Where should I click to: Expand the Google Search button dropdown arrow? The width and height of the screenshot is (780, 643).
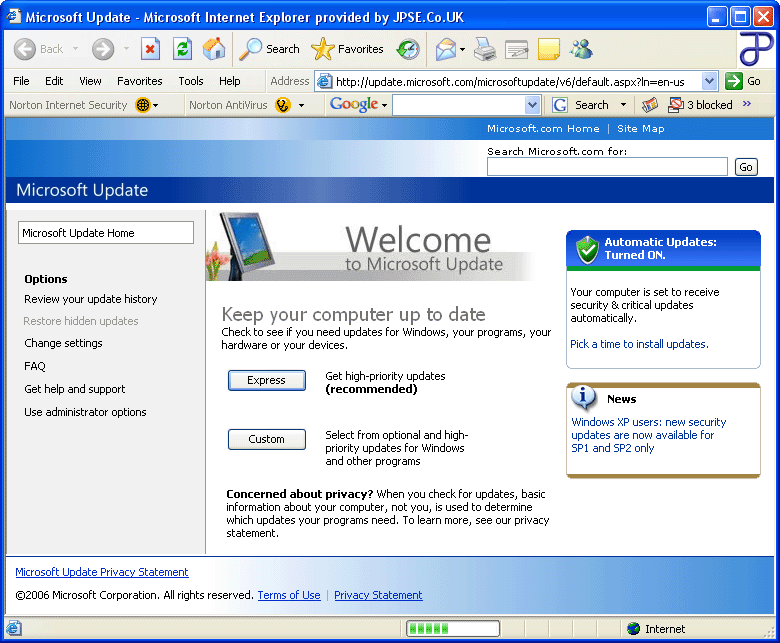[x=623, y=105]
